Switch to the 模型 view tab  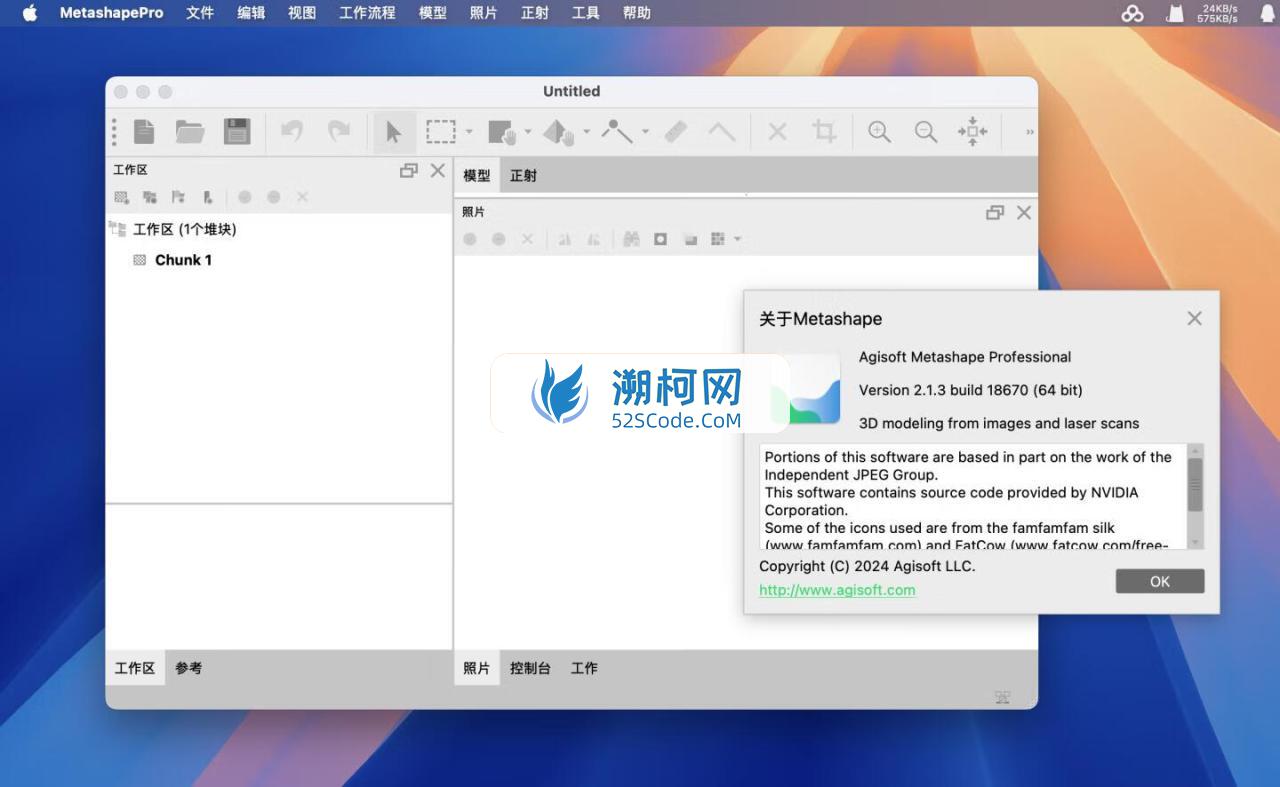[x=477, y=175]
